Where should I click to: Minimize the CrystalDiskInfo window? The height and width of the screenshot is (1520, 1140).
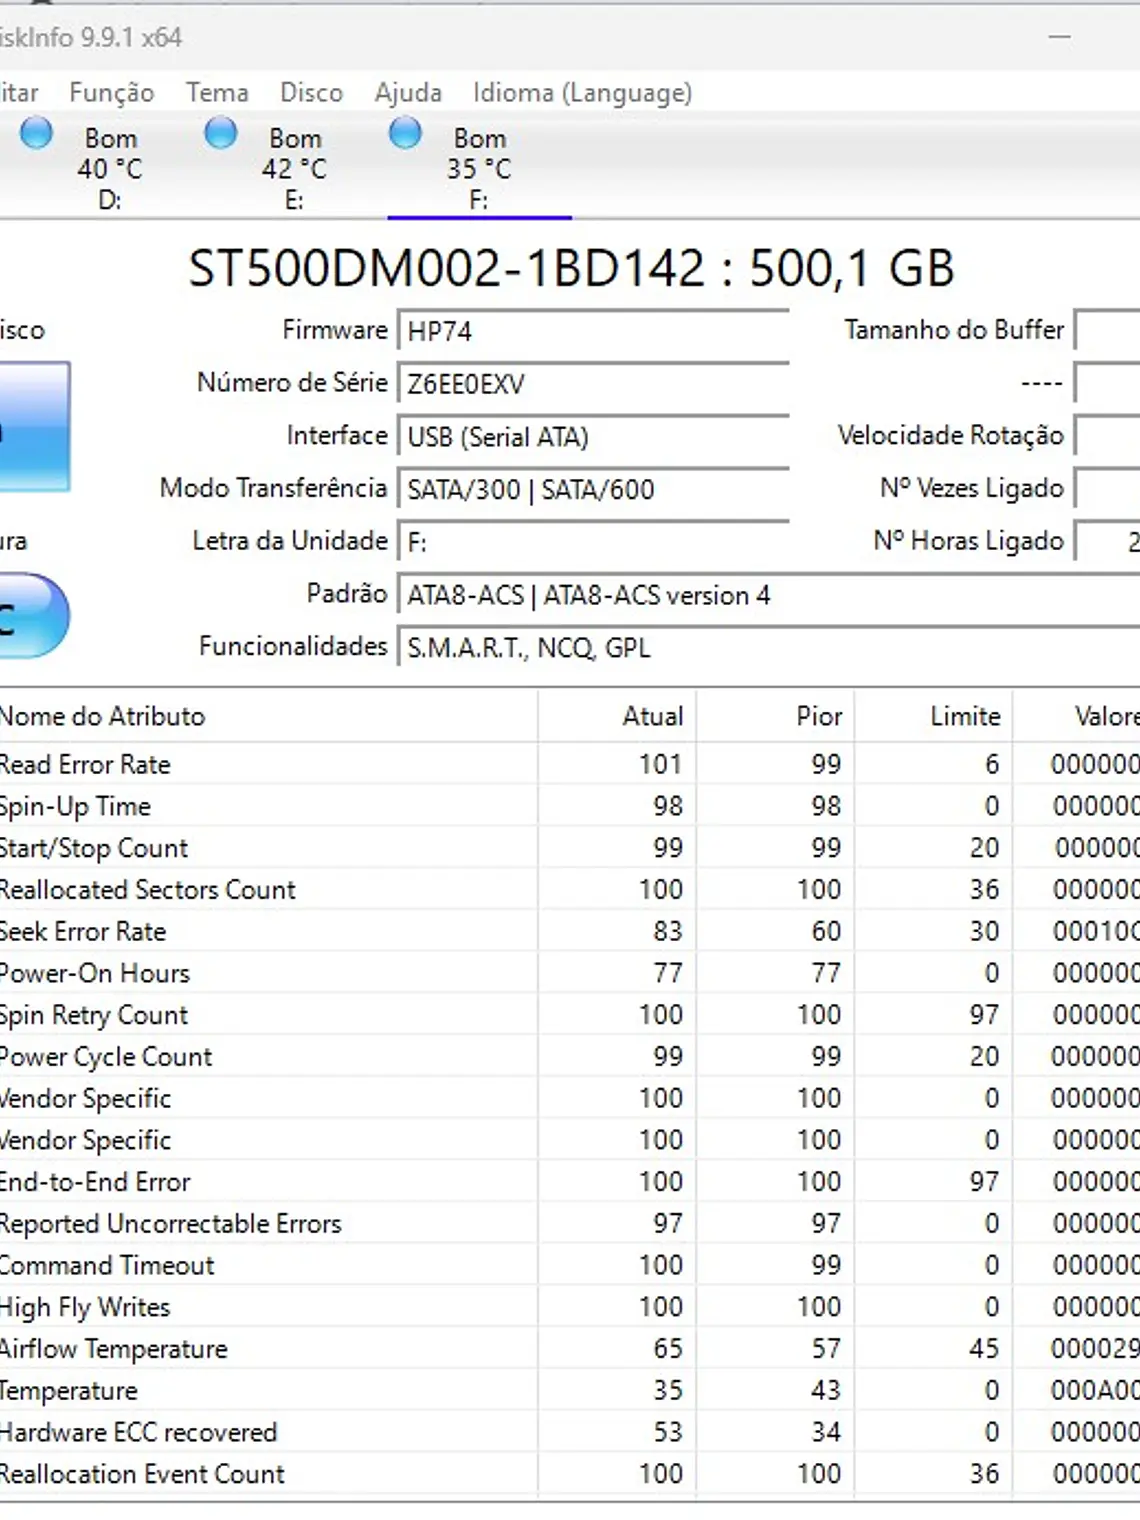[1060, 37]
